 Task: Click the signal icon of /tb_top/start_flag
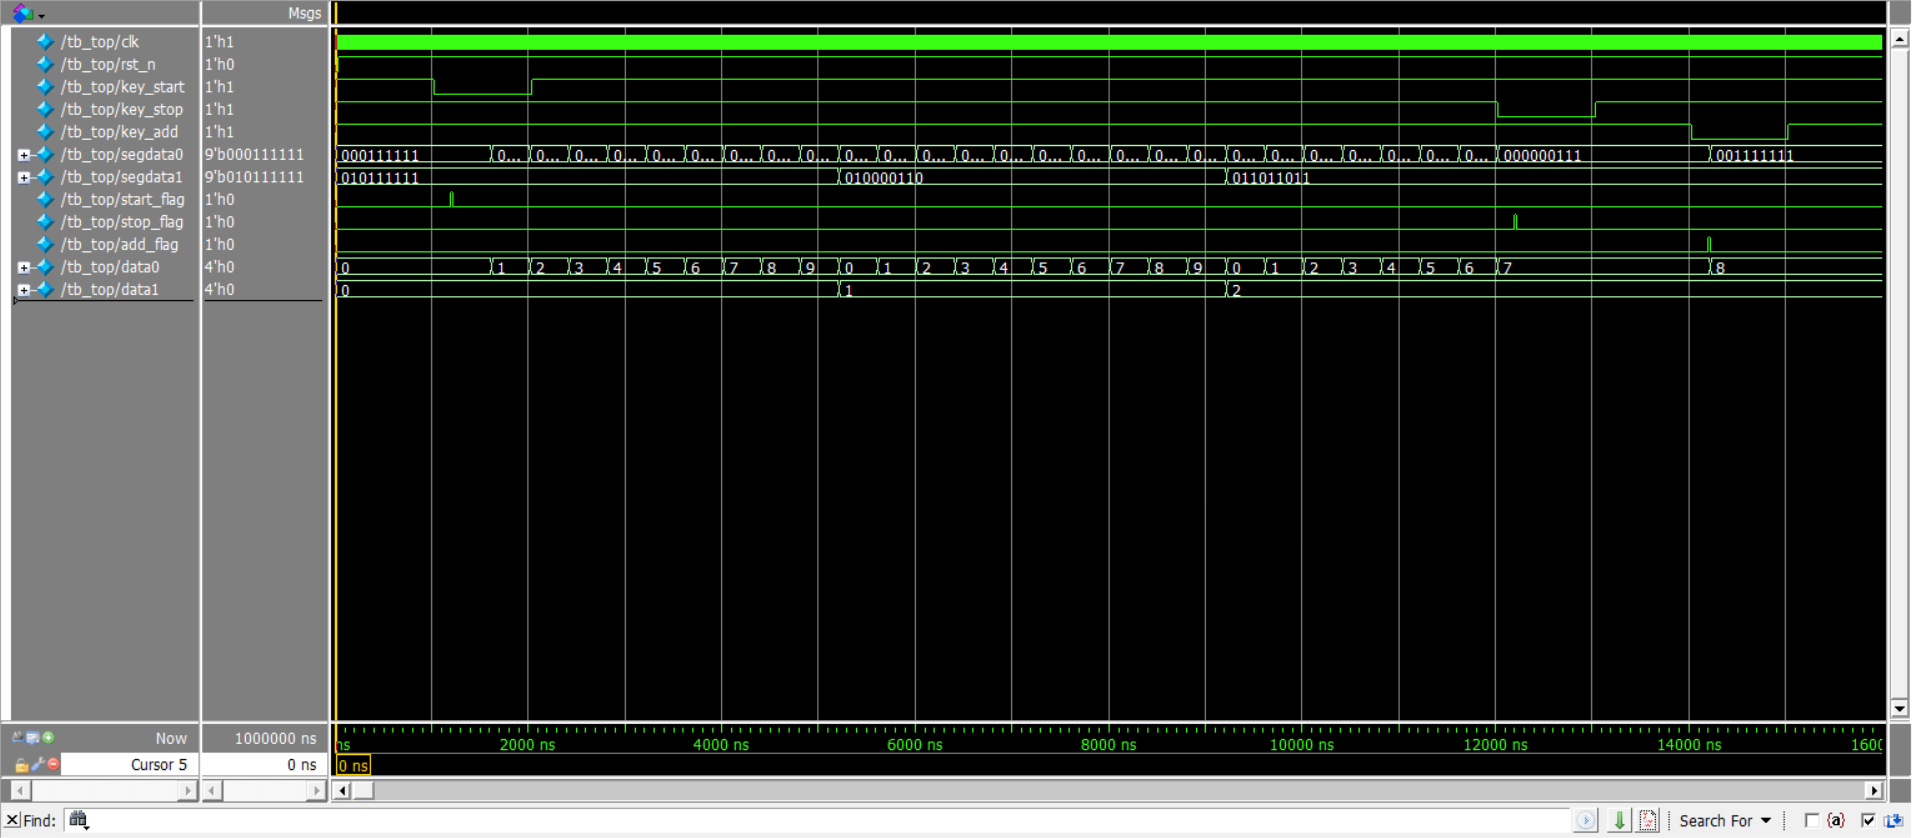point(45,200)
